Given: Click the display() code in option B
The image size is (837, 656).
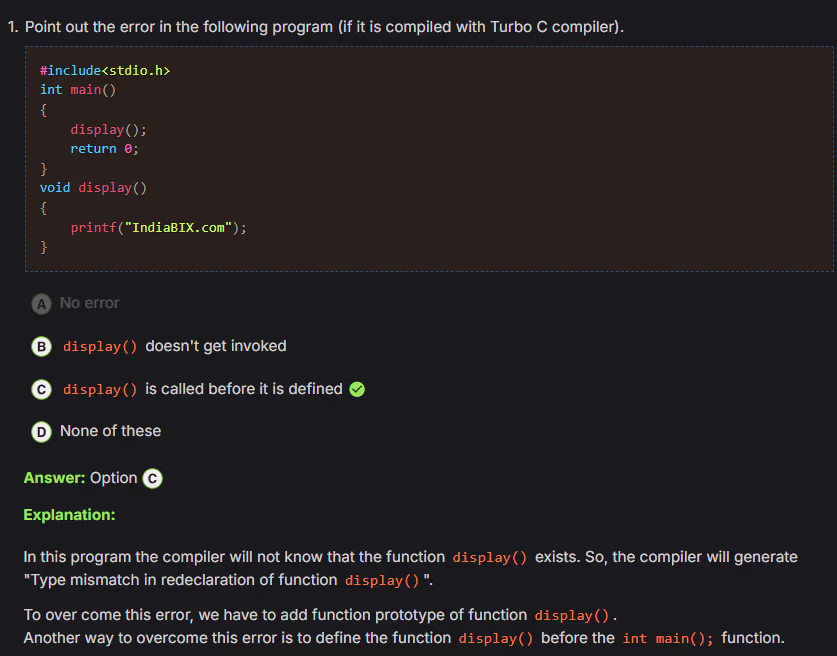Looking at the screenshot, I should point(100,347).
